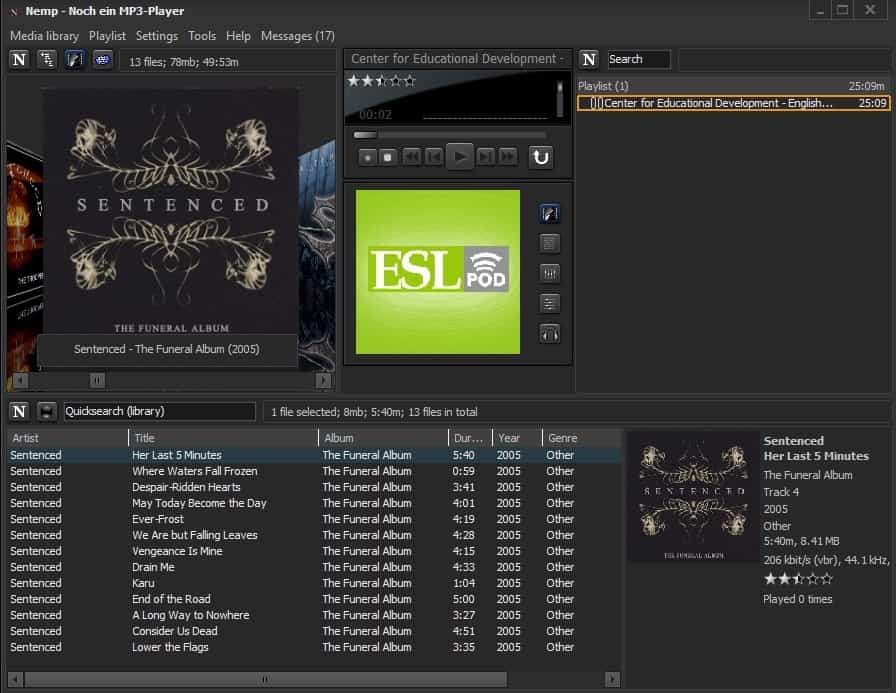
Task: Switch library to tag cloud view
Action: tap(102, 60)
